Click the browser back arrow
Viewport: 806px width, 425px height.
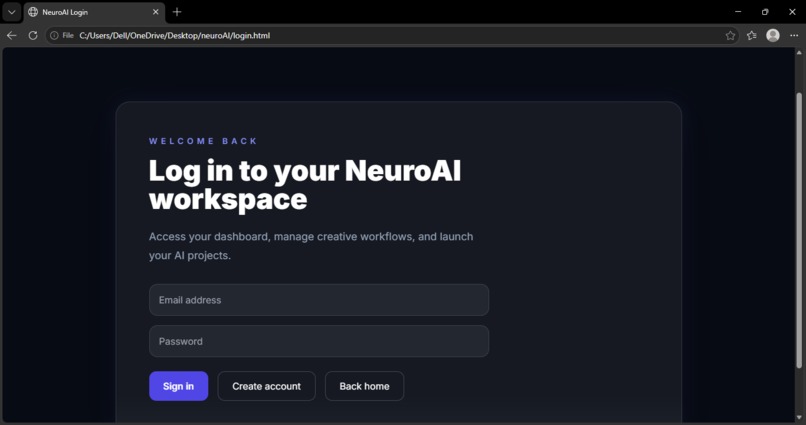pos(11,35)
